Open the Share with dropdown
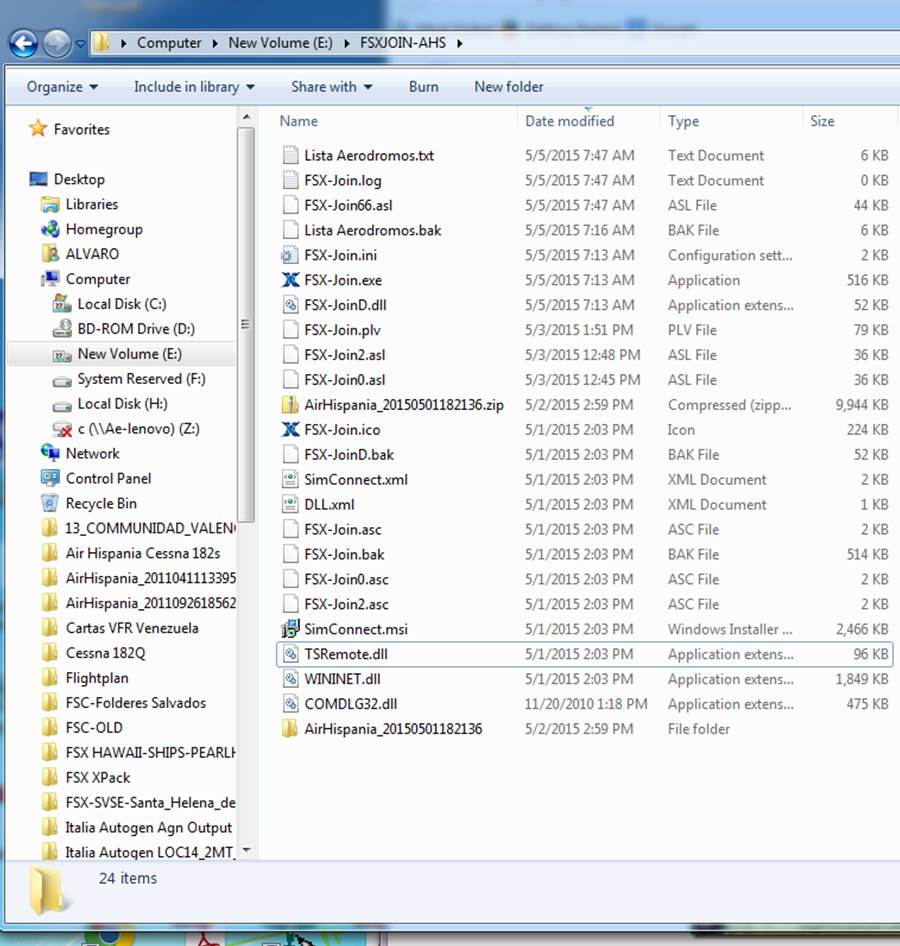This screenshot has width=900, height=946. 331,87
